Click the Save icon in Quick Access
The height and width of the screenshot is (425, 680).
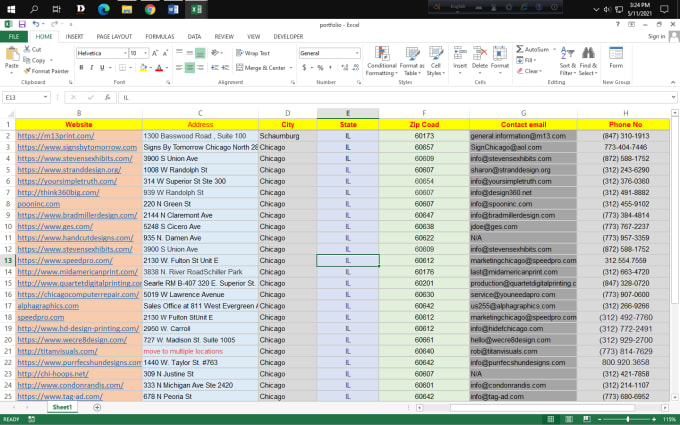22,24
